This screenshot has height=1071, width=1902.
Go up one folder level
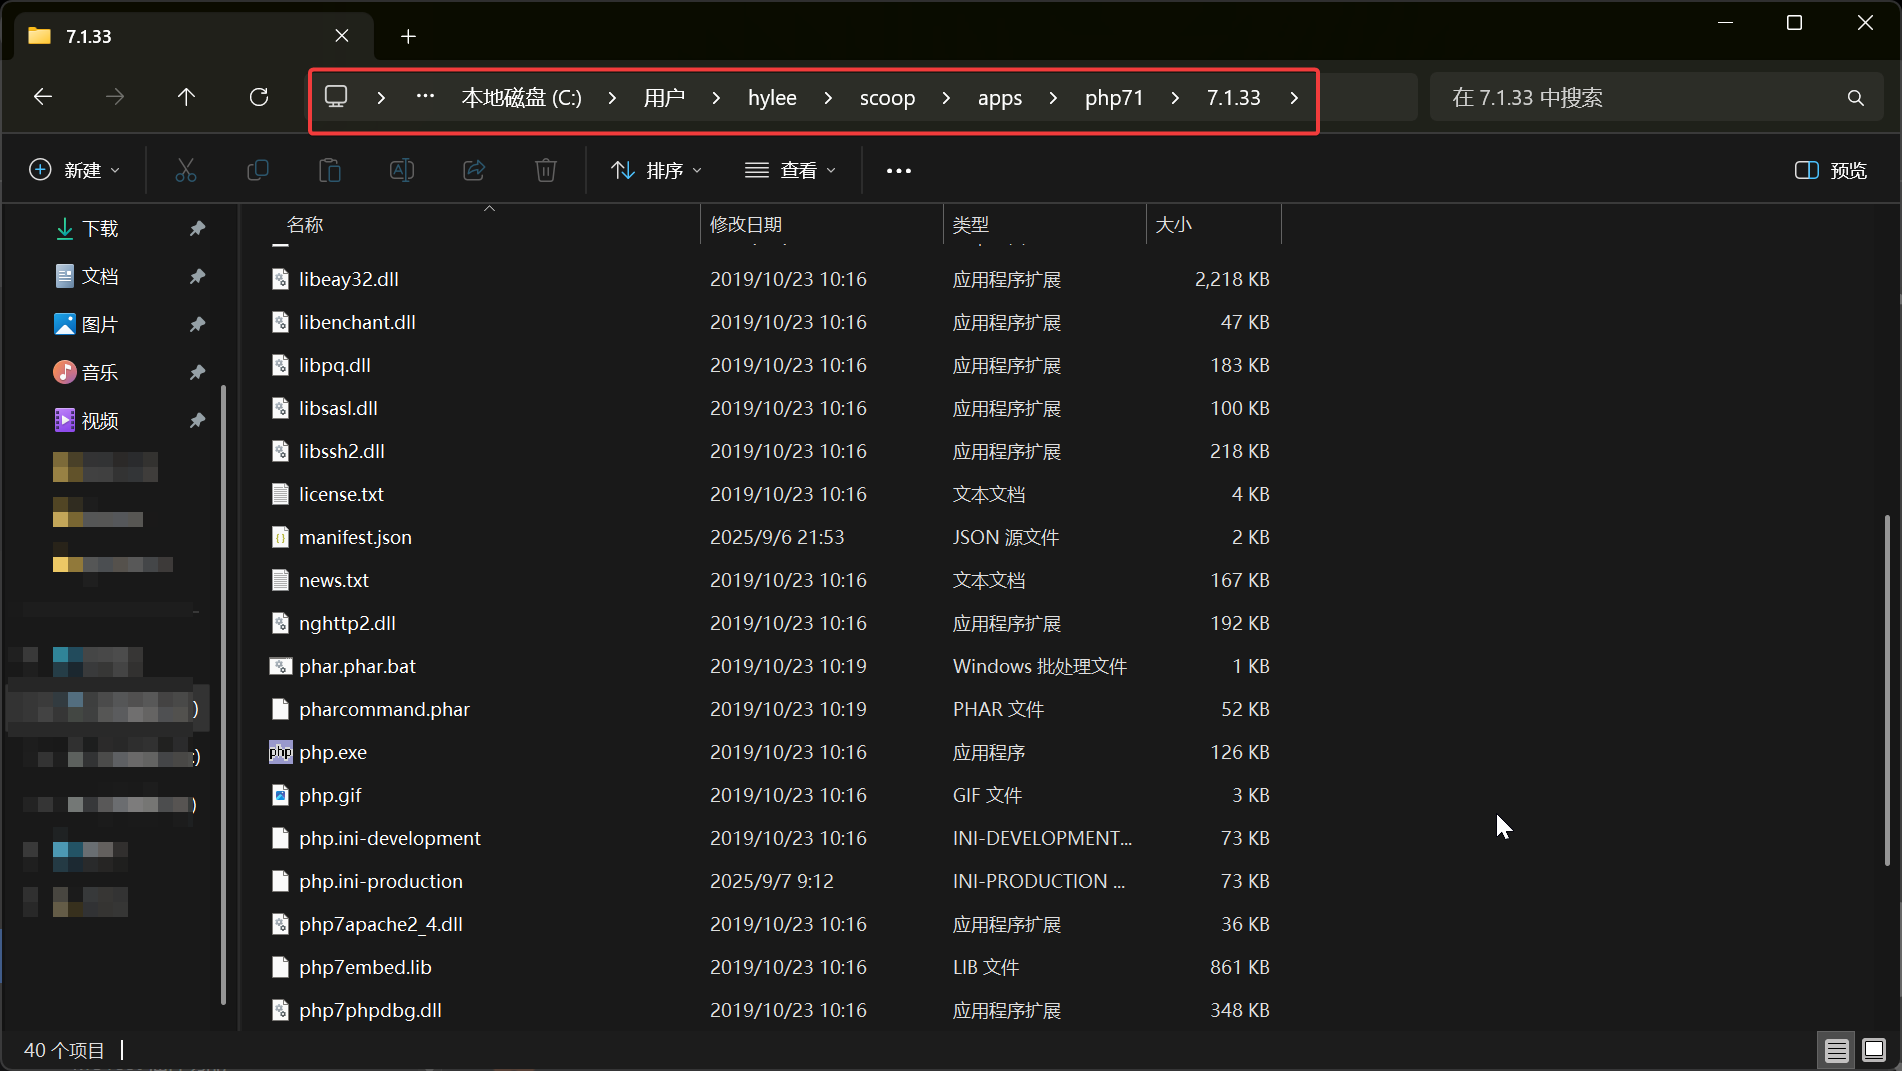coord(186,97)
